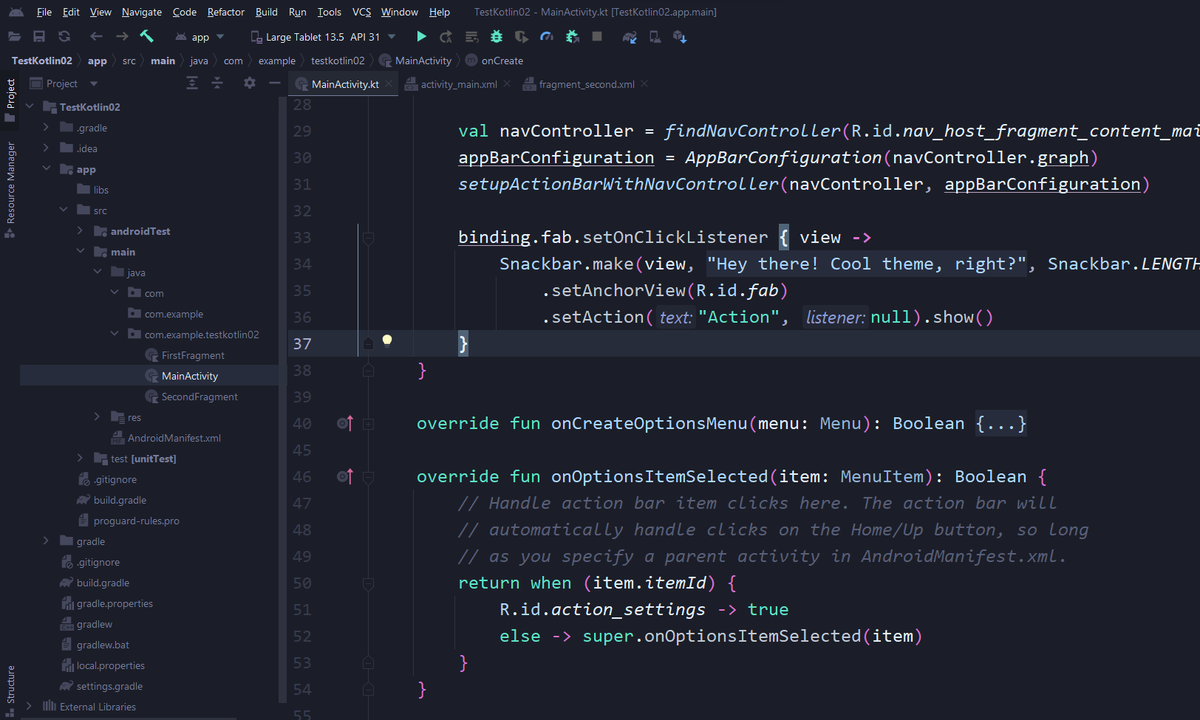1200x720 pixels.
Task: Switch to the activity_main.xml tab
Action: [x=458, y=85]
